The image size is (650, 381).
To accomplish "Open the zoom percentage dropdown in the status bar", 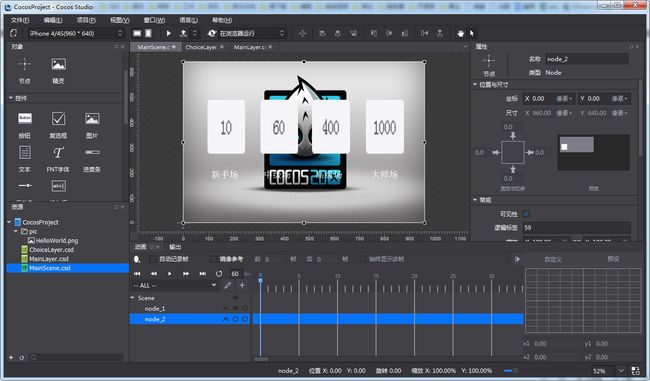I will tap(621, 371).
